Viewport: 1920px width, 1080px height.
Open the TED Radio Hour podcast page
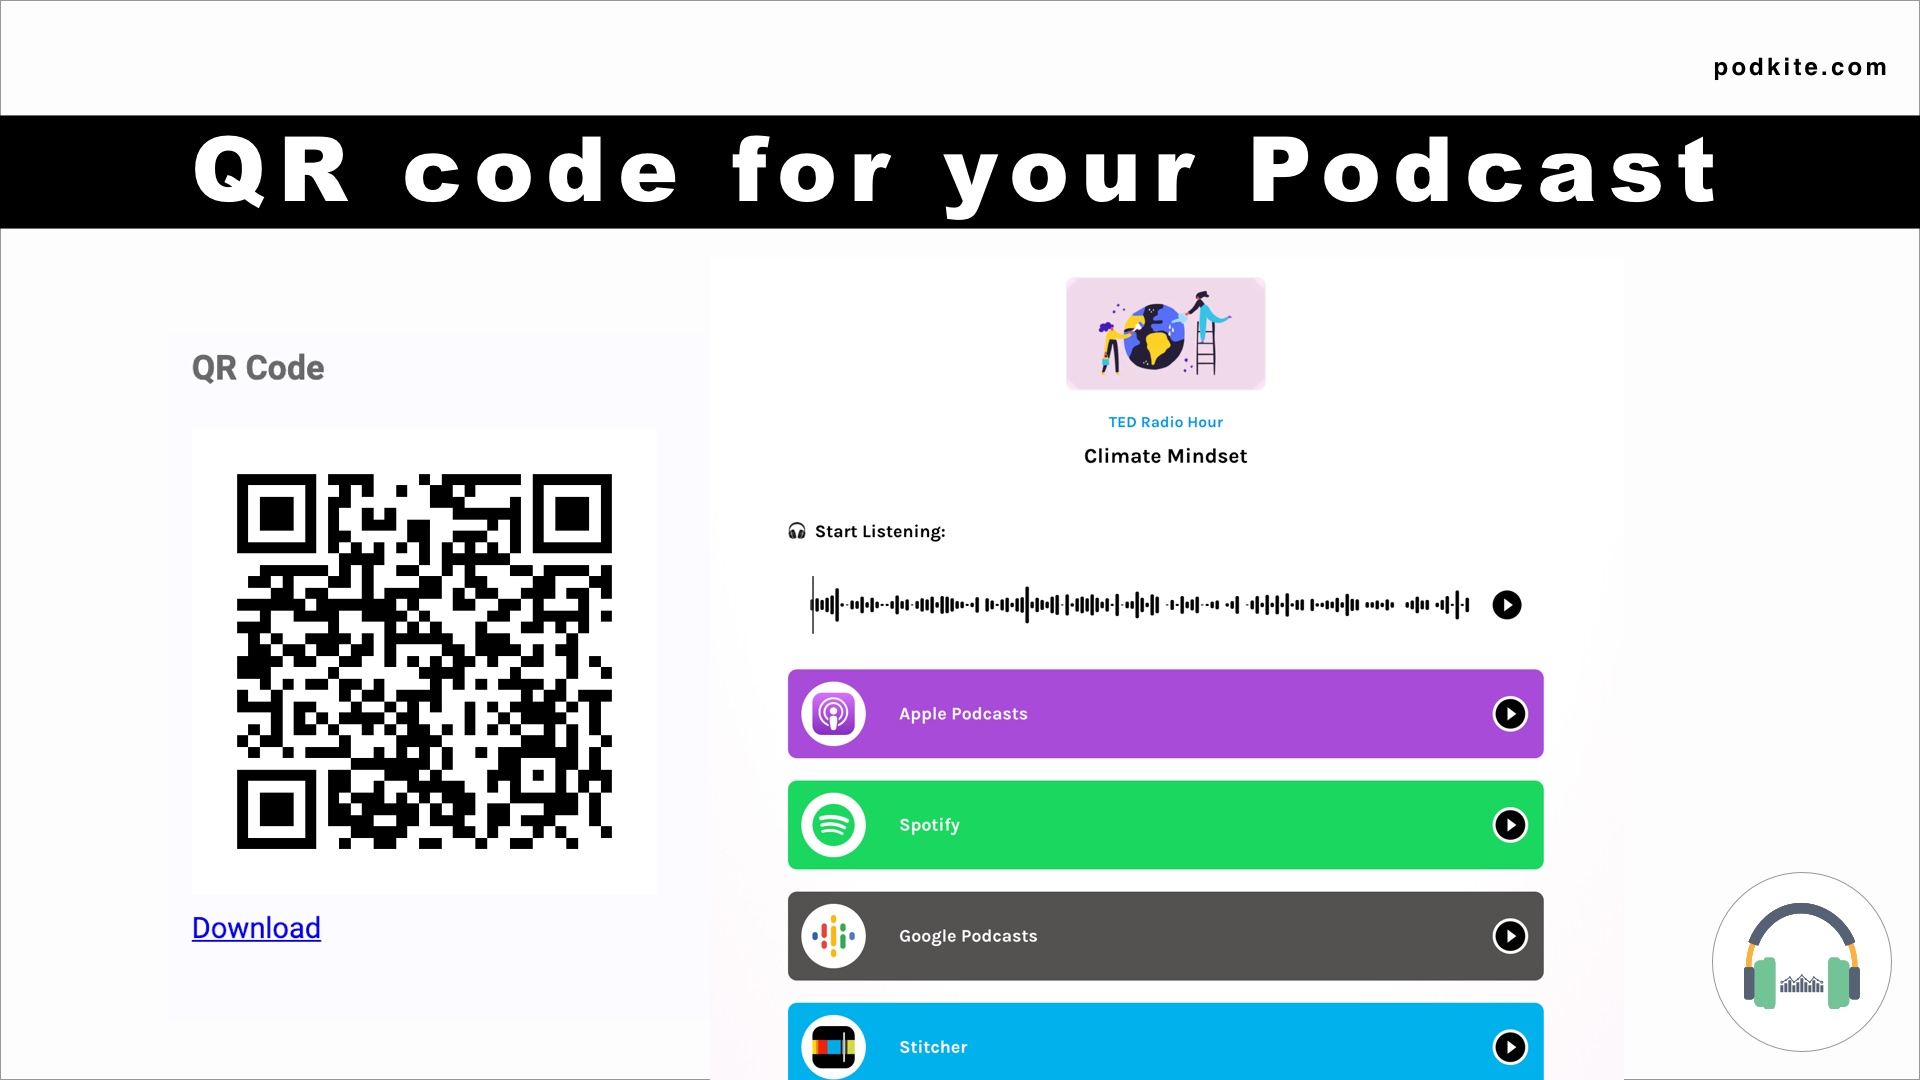[1166, 422]
